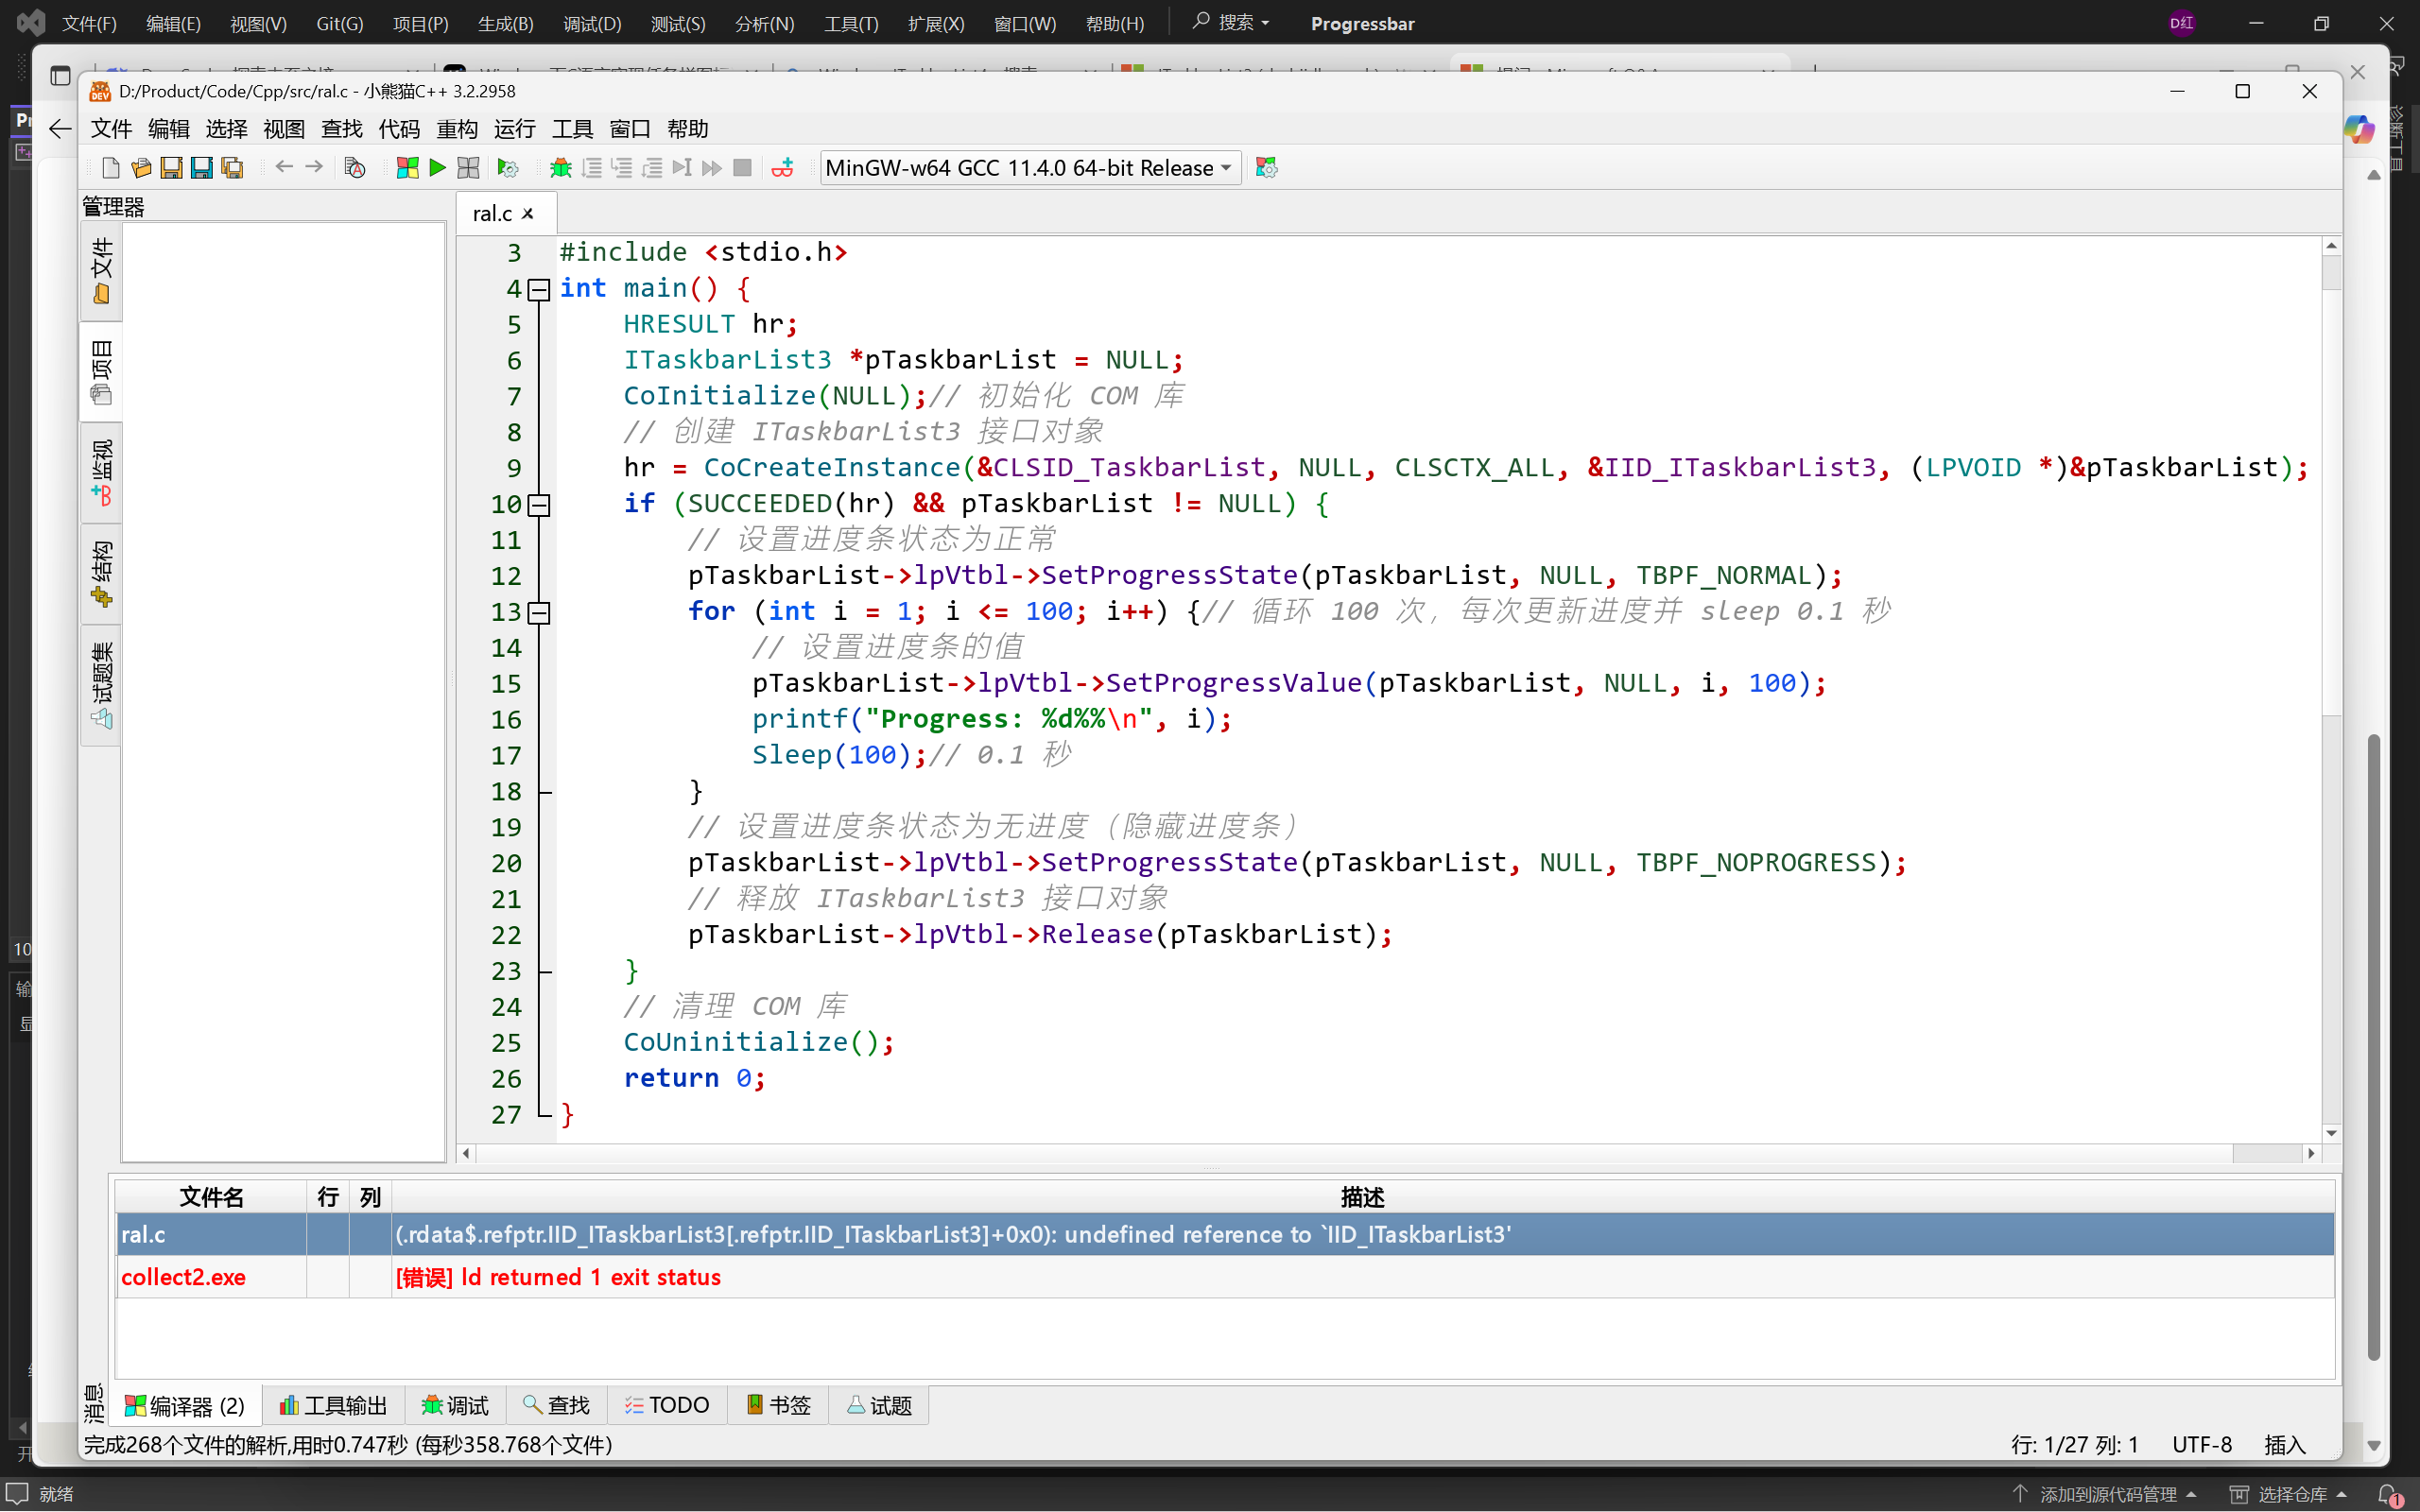Select the 书签 bottom tab
The image size is (2420, 1512).
point(778,1405)
